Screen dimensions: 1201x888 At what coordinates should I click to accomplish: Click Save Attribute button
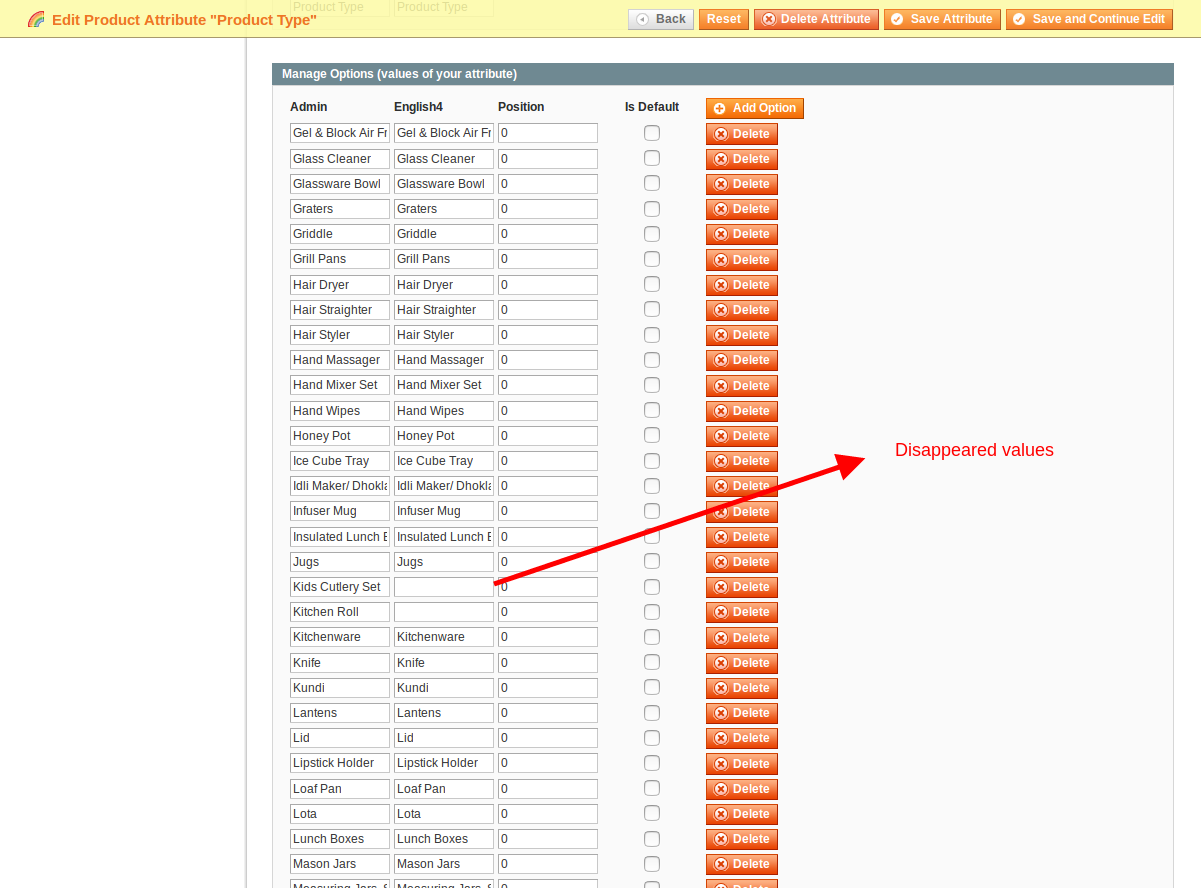pos(941,19)
